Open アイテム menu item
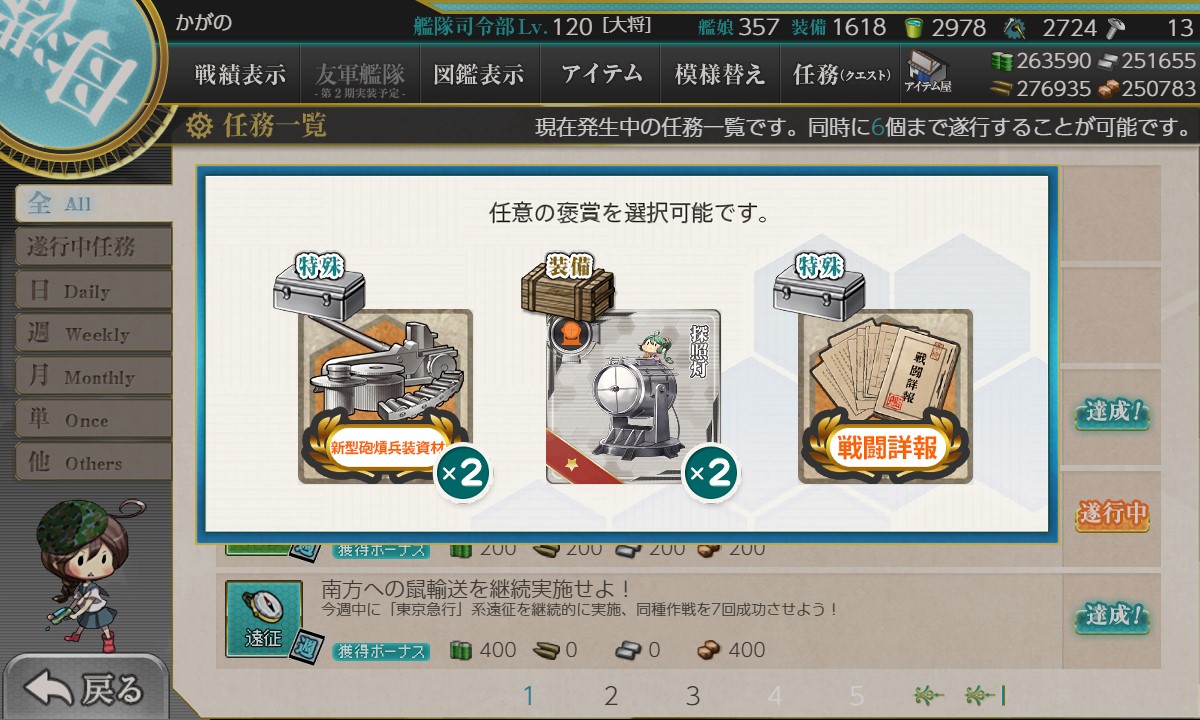The width and height of the screenshot is (1200, 720). tap(601, 74)
